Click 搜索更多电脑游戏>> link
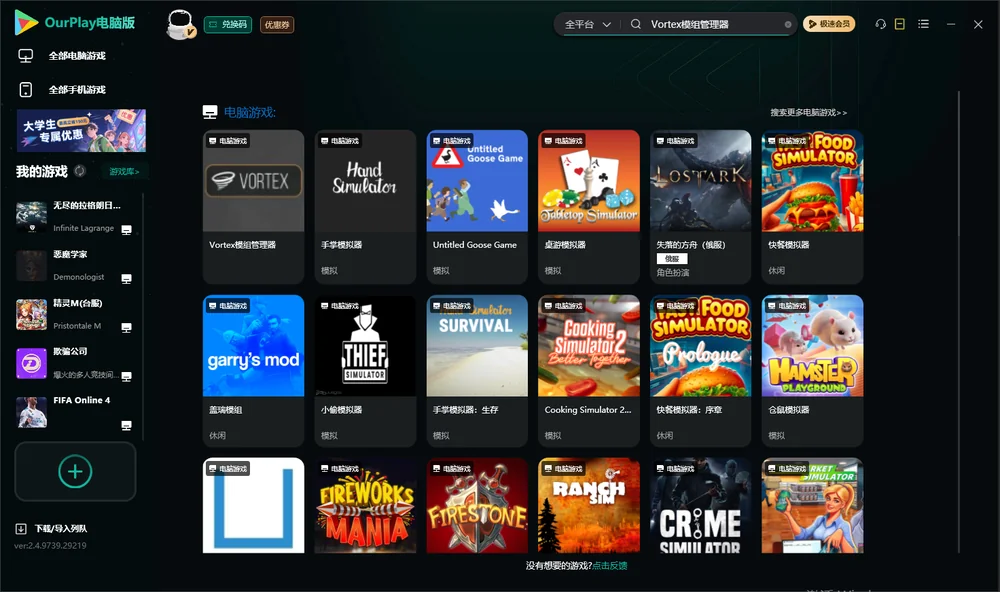1000x592 pixels. tap(809, 113)
